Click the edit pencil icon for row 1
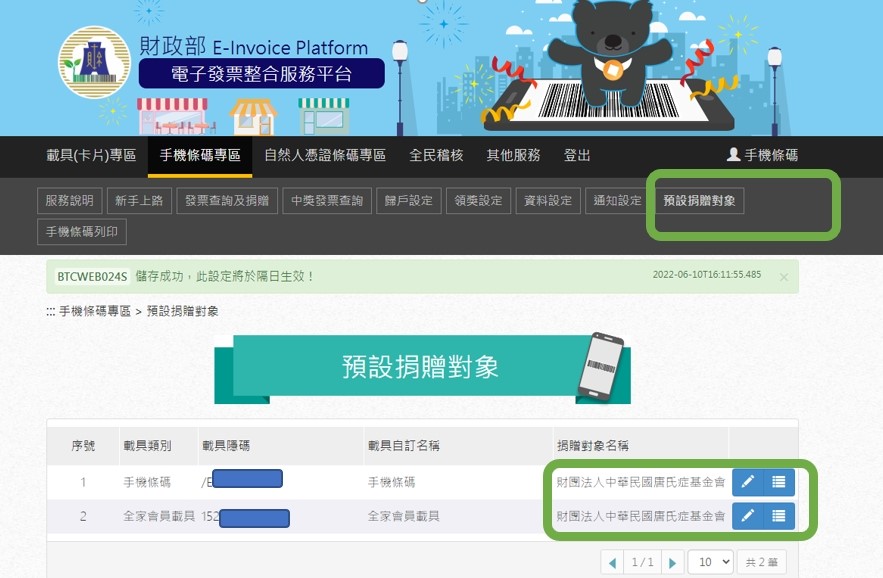 (747, 482)
